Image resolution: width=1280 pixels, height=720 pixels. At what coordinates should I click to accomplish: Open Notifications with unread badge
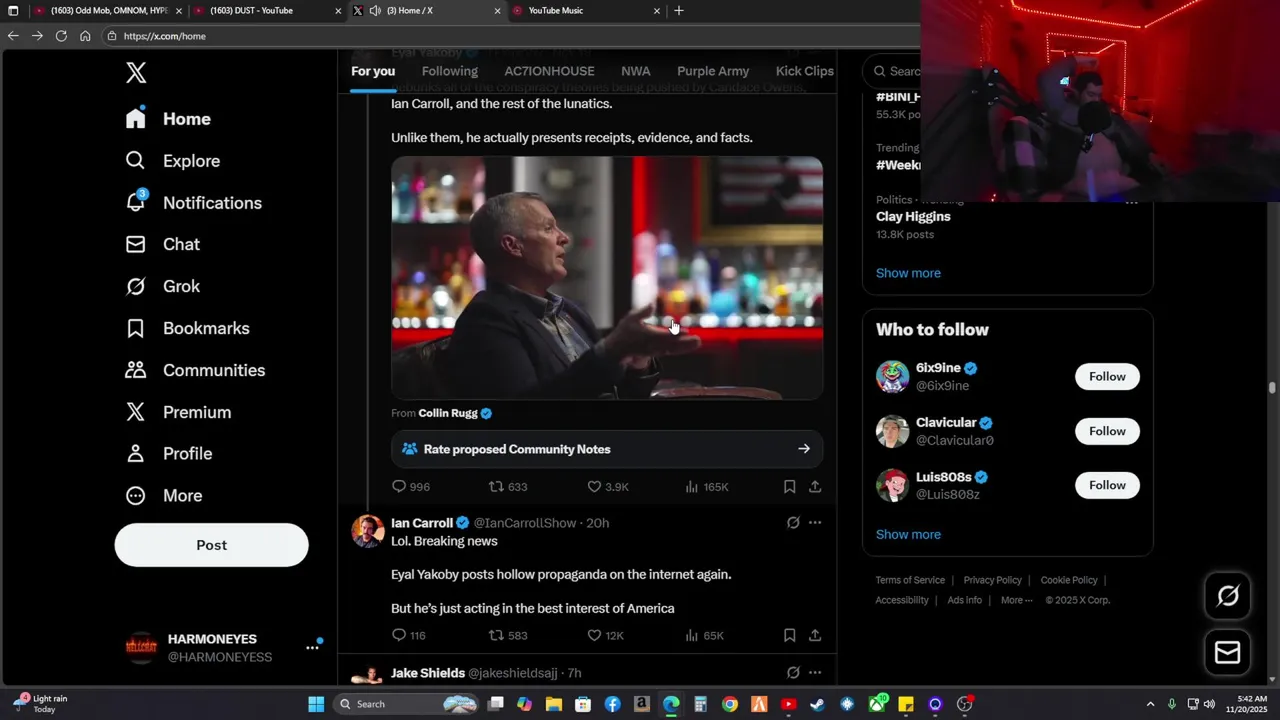point(193,203)
